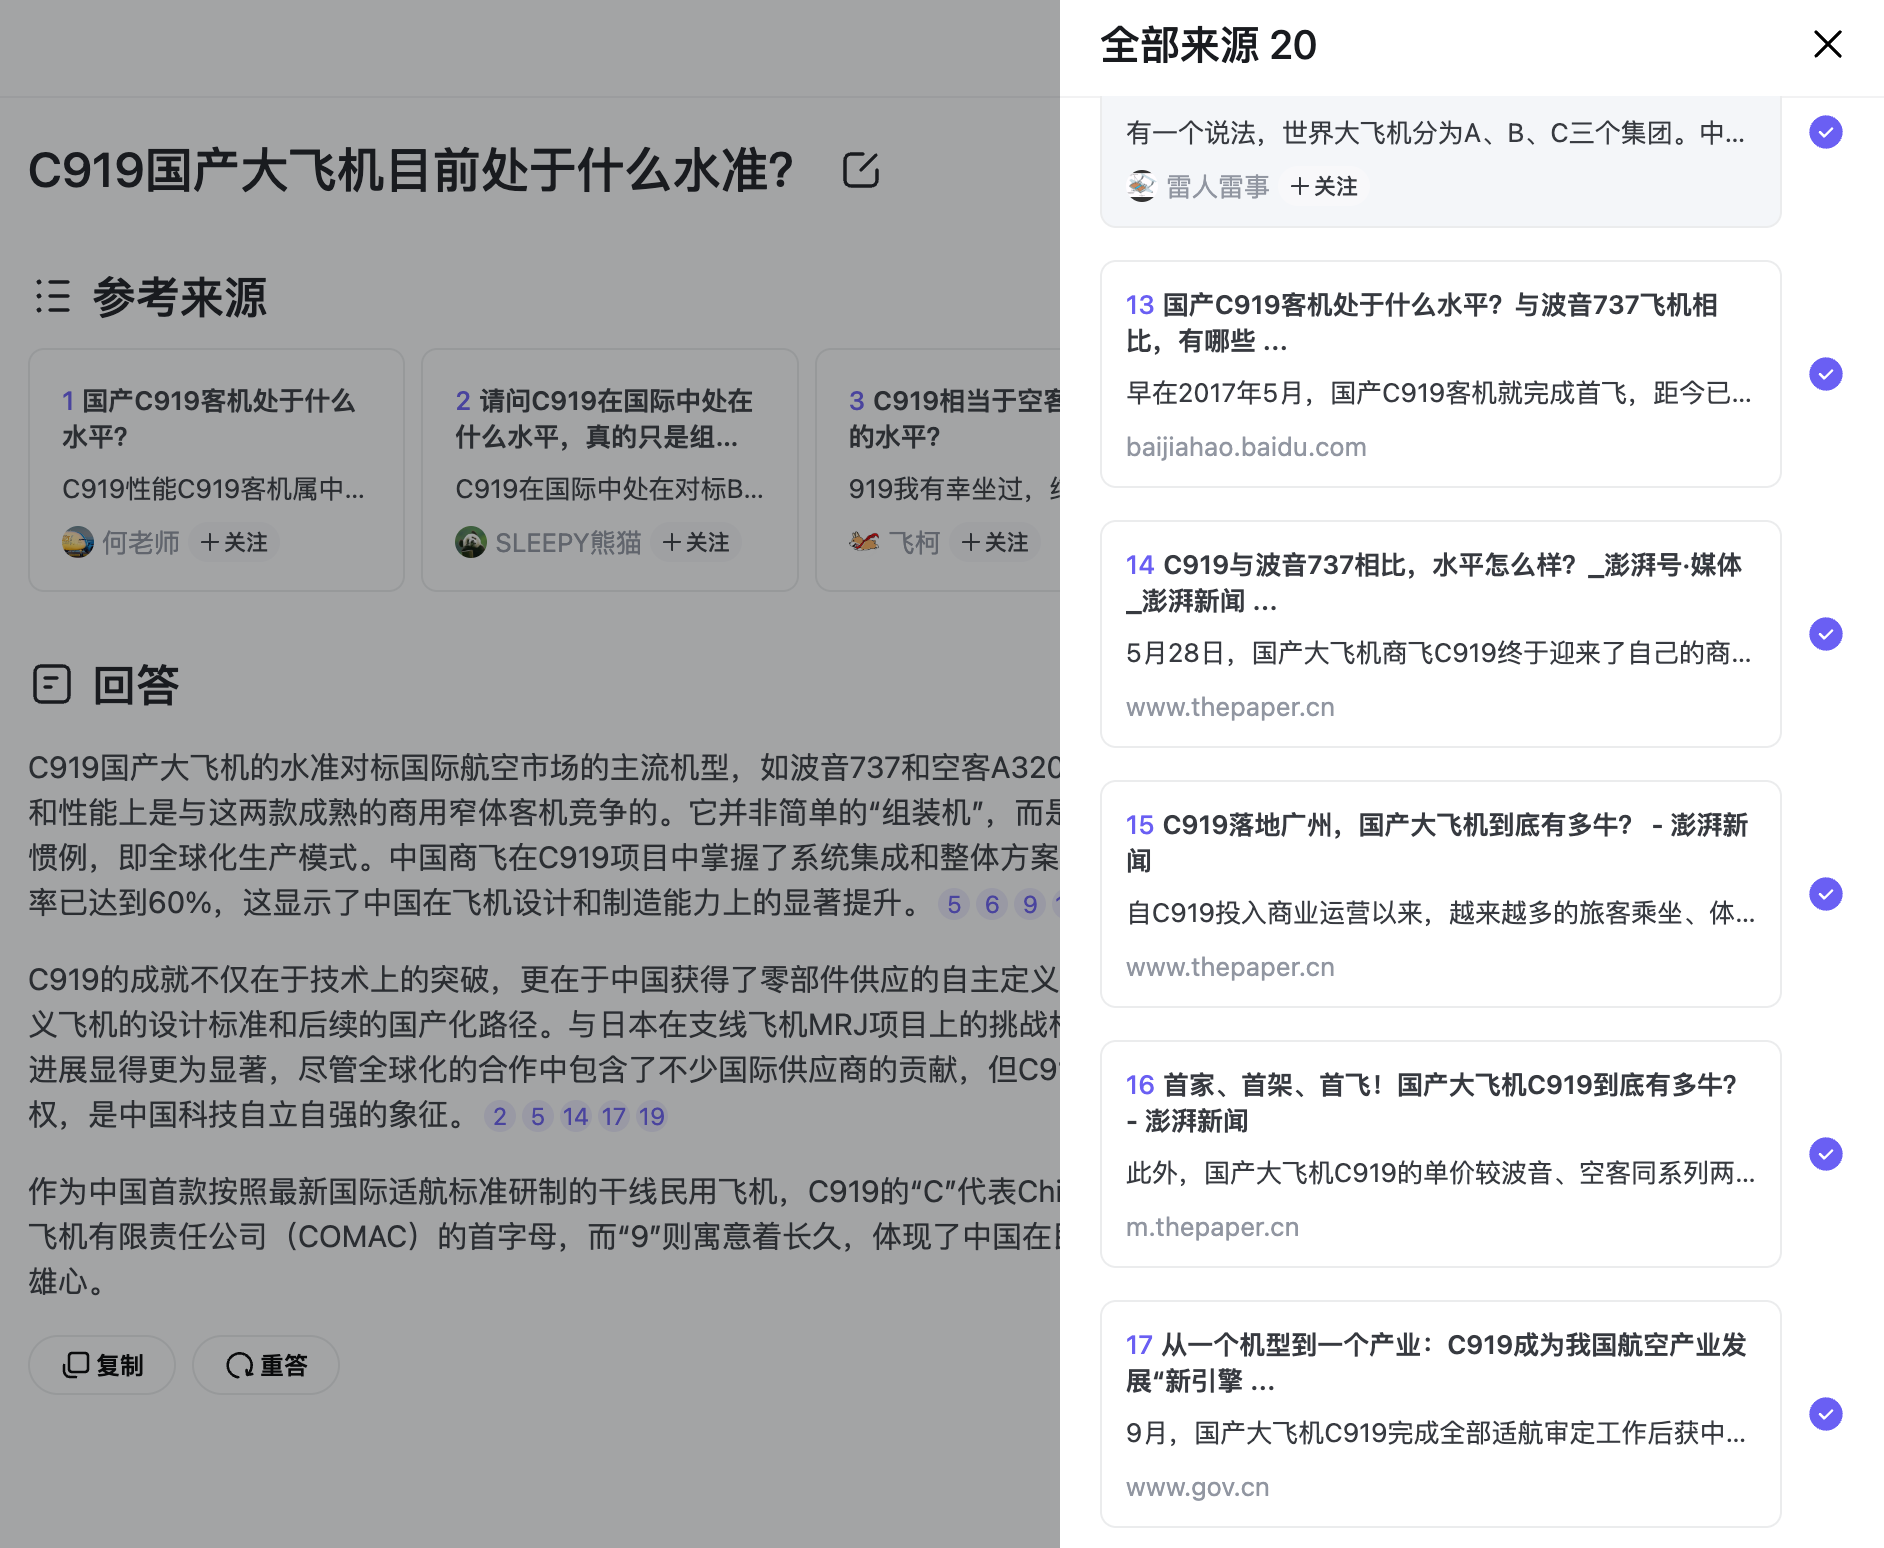Click www.thepaper.cn under source 15
This screenshot has height=1548, width=1884.
1230,967
